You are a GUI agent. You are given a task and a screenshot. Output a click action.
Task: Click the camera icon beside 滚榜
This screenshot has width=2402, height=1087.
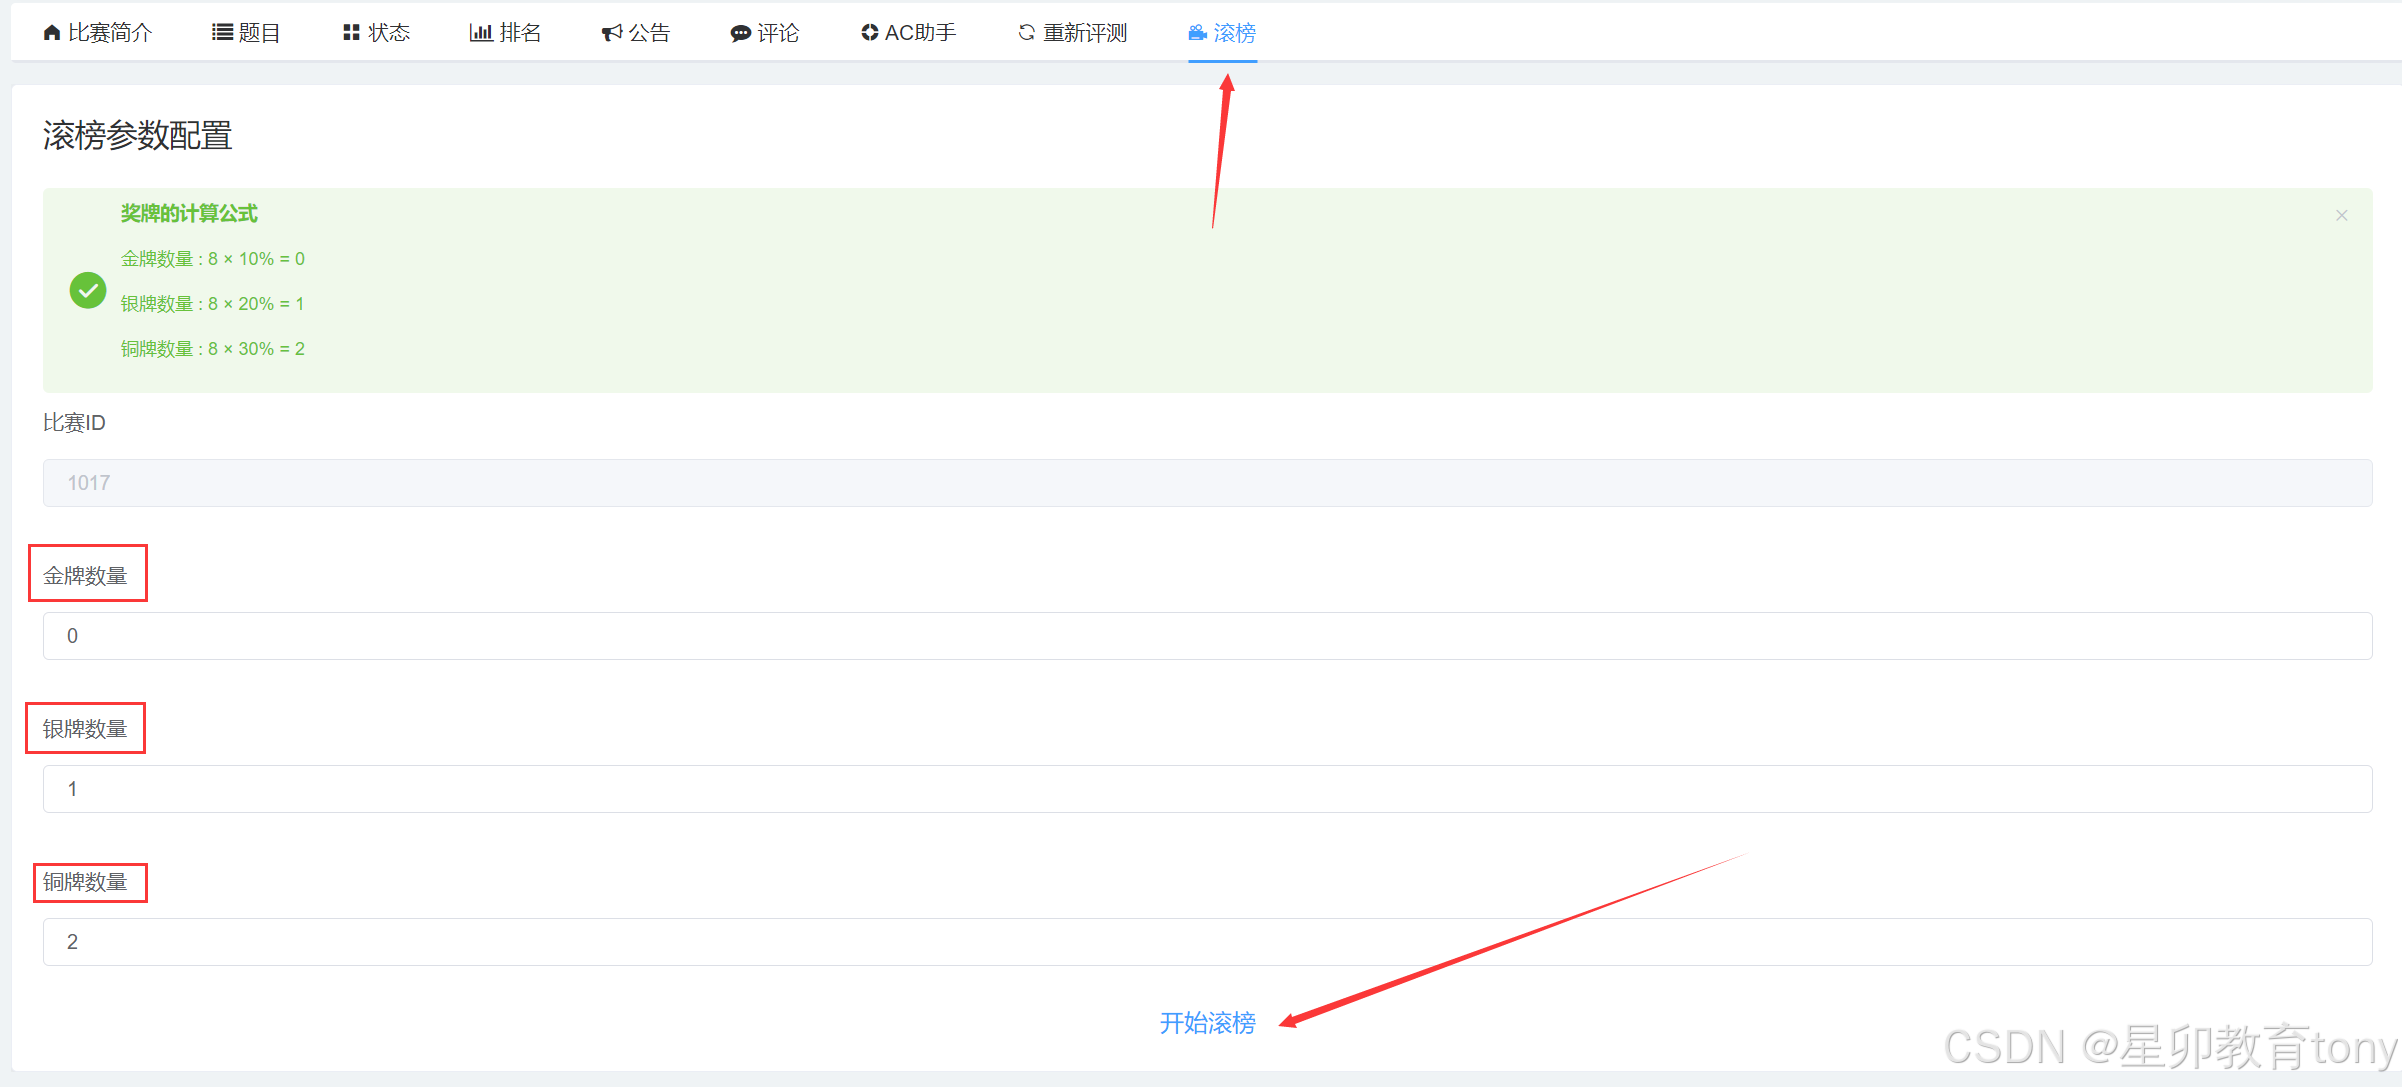coord(1197,33)
